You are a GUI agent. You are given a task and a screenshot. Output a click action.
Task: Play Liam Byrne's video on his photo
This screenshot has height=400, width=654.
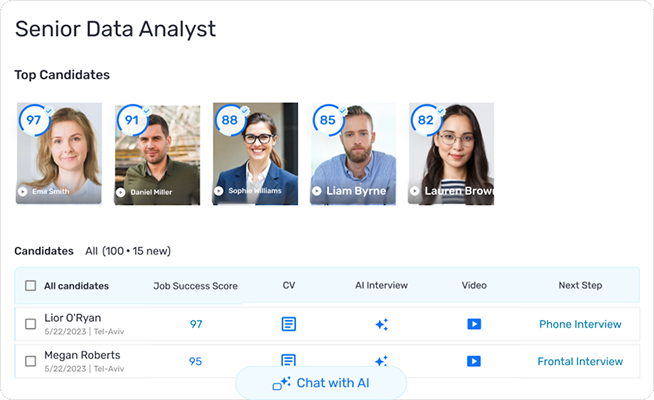317,191
